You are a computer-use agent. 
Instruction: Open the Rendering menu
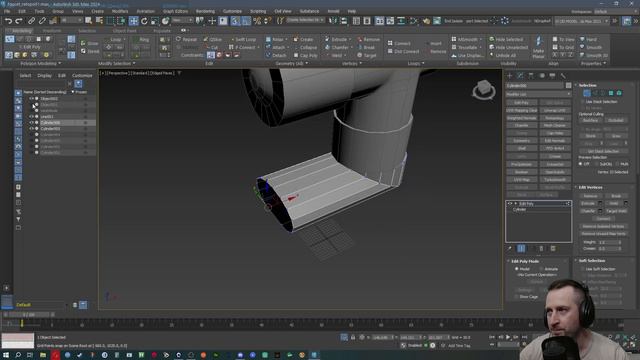point(205,11)
